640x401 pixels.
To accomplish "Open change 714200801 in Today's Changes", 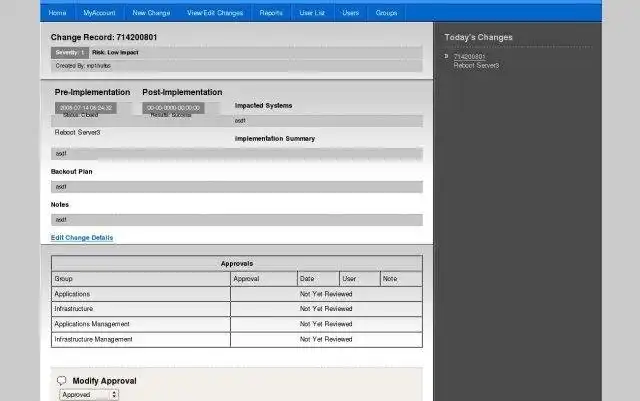I will click(469, 56).
